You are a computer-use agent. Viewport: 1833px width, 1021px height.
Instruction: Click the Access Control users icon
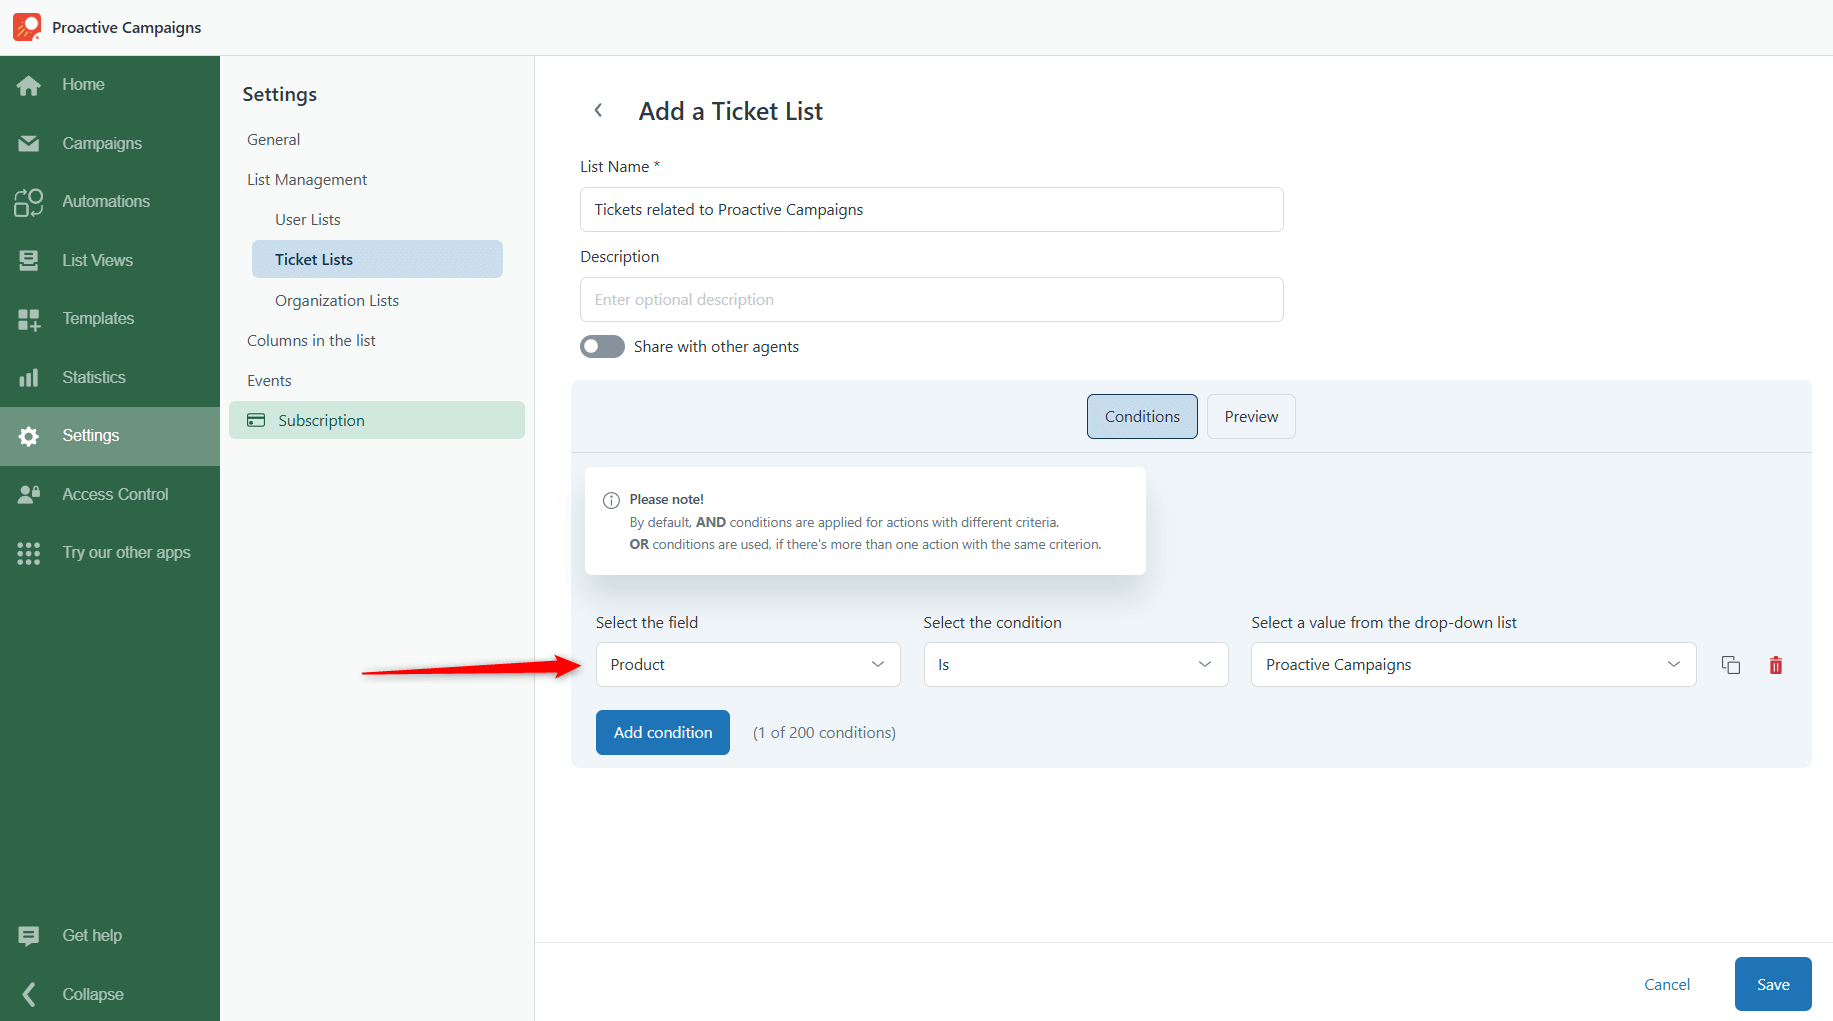29,494
